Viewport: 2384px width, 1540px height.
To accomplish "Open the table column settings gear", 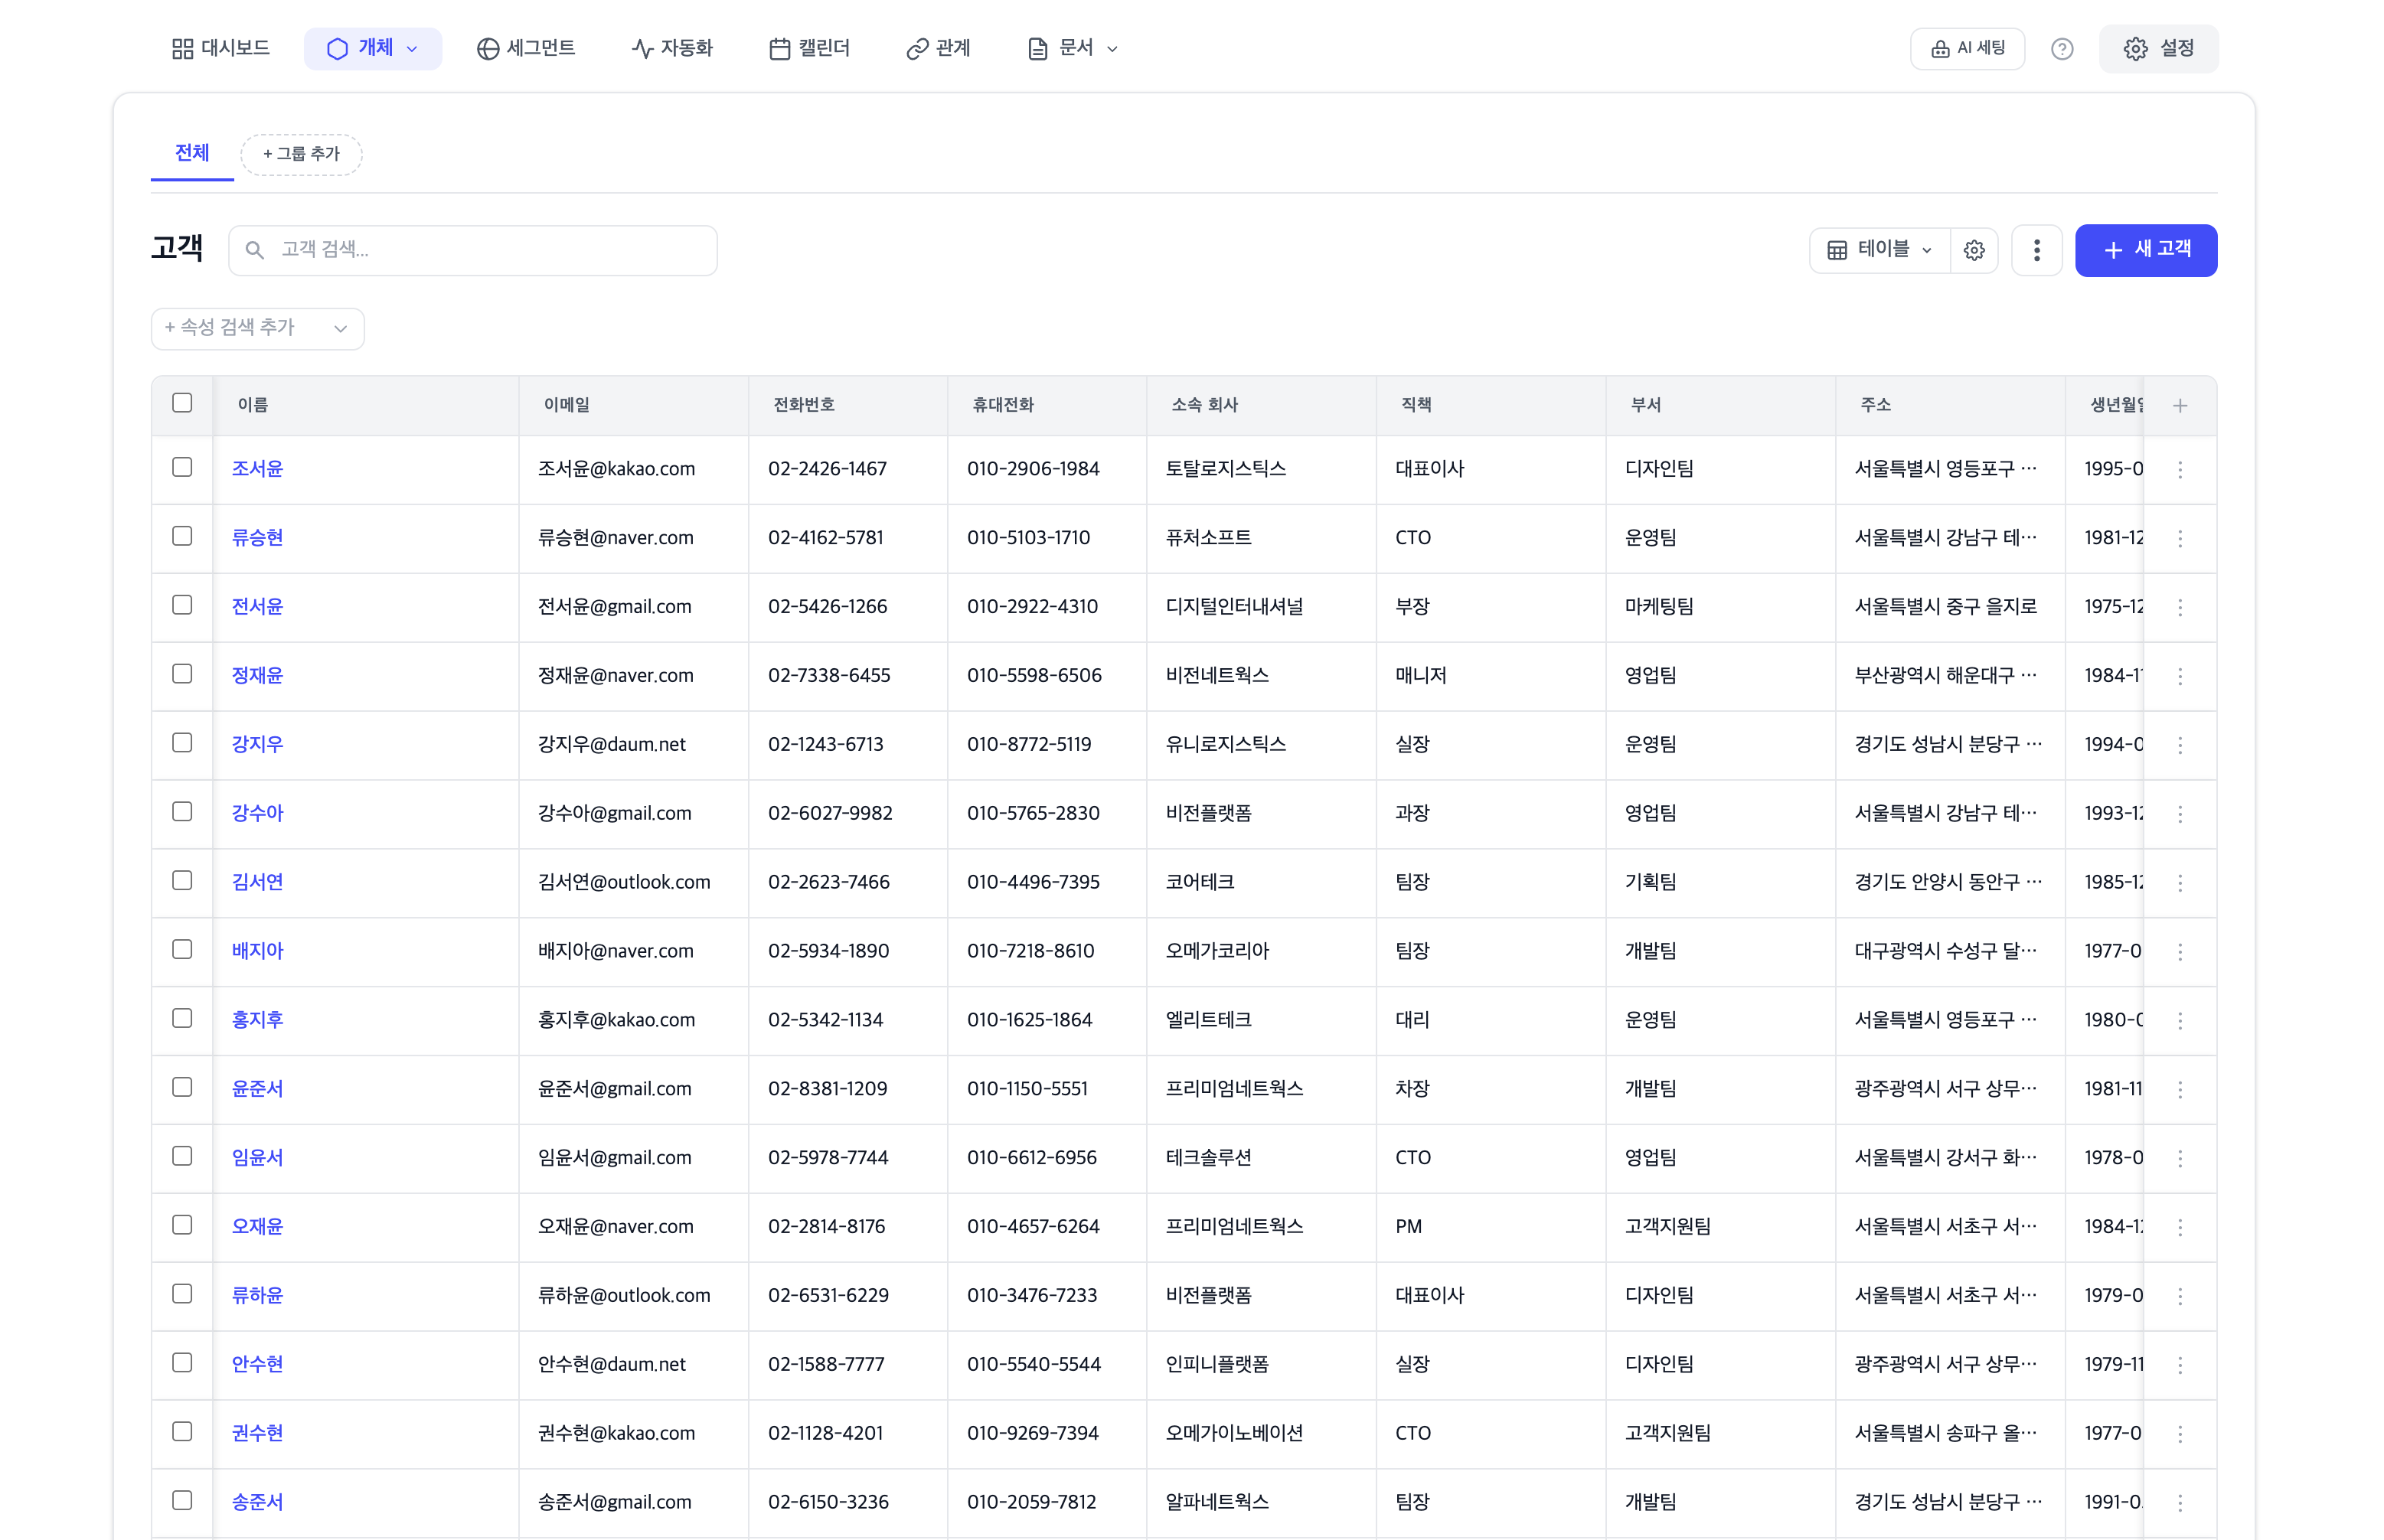I will [1973, 250].
